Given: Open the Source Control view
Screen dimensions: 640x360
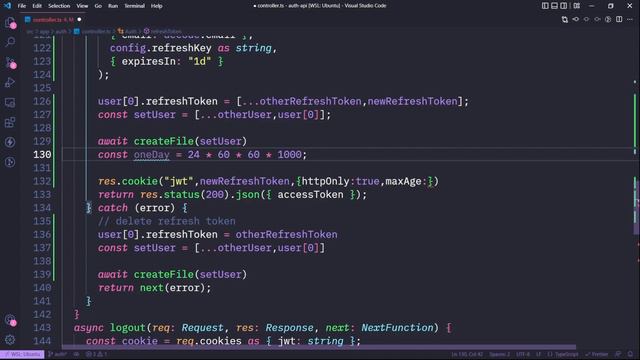Looking at the screenshot, I should pos(10,62).
